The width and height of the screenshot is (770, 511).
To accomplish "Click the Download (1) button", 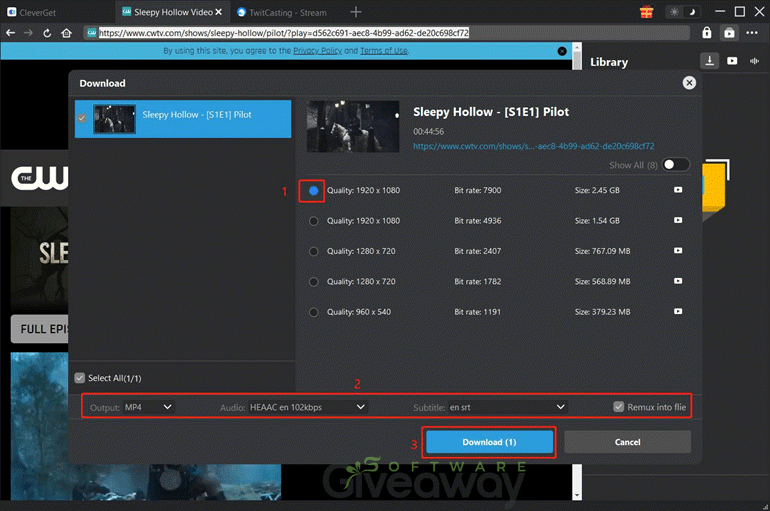I will [x=489, y=442].
